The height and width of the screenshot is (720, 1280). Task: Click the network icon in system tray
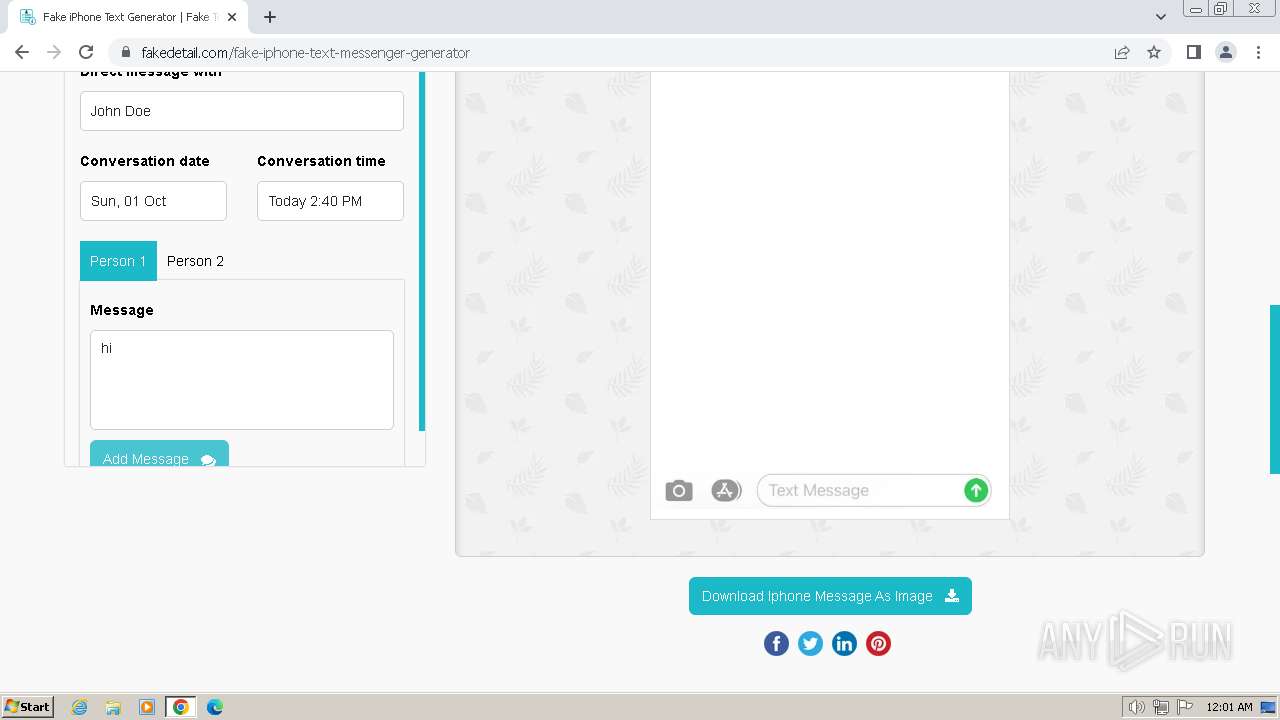[x=1160, y=707]
